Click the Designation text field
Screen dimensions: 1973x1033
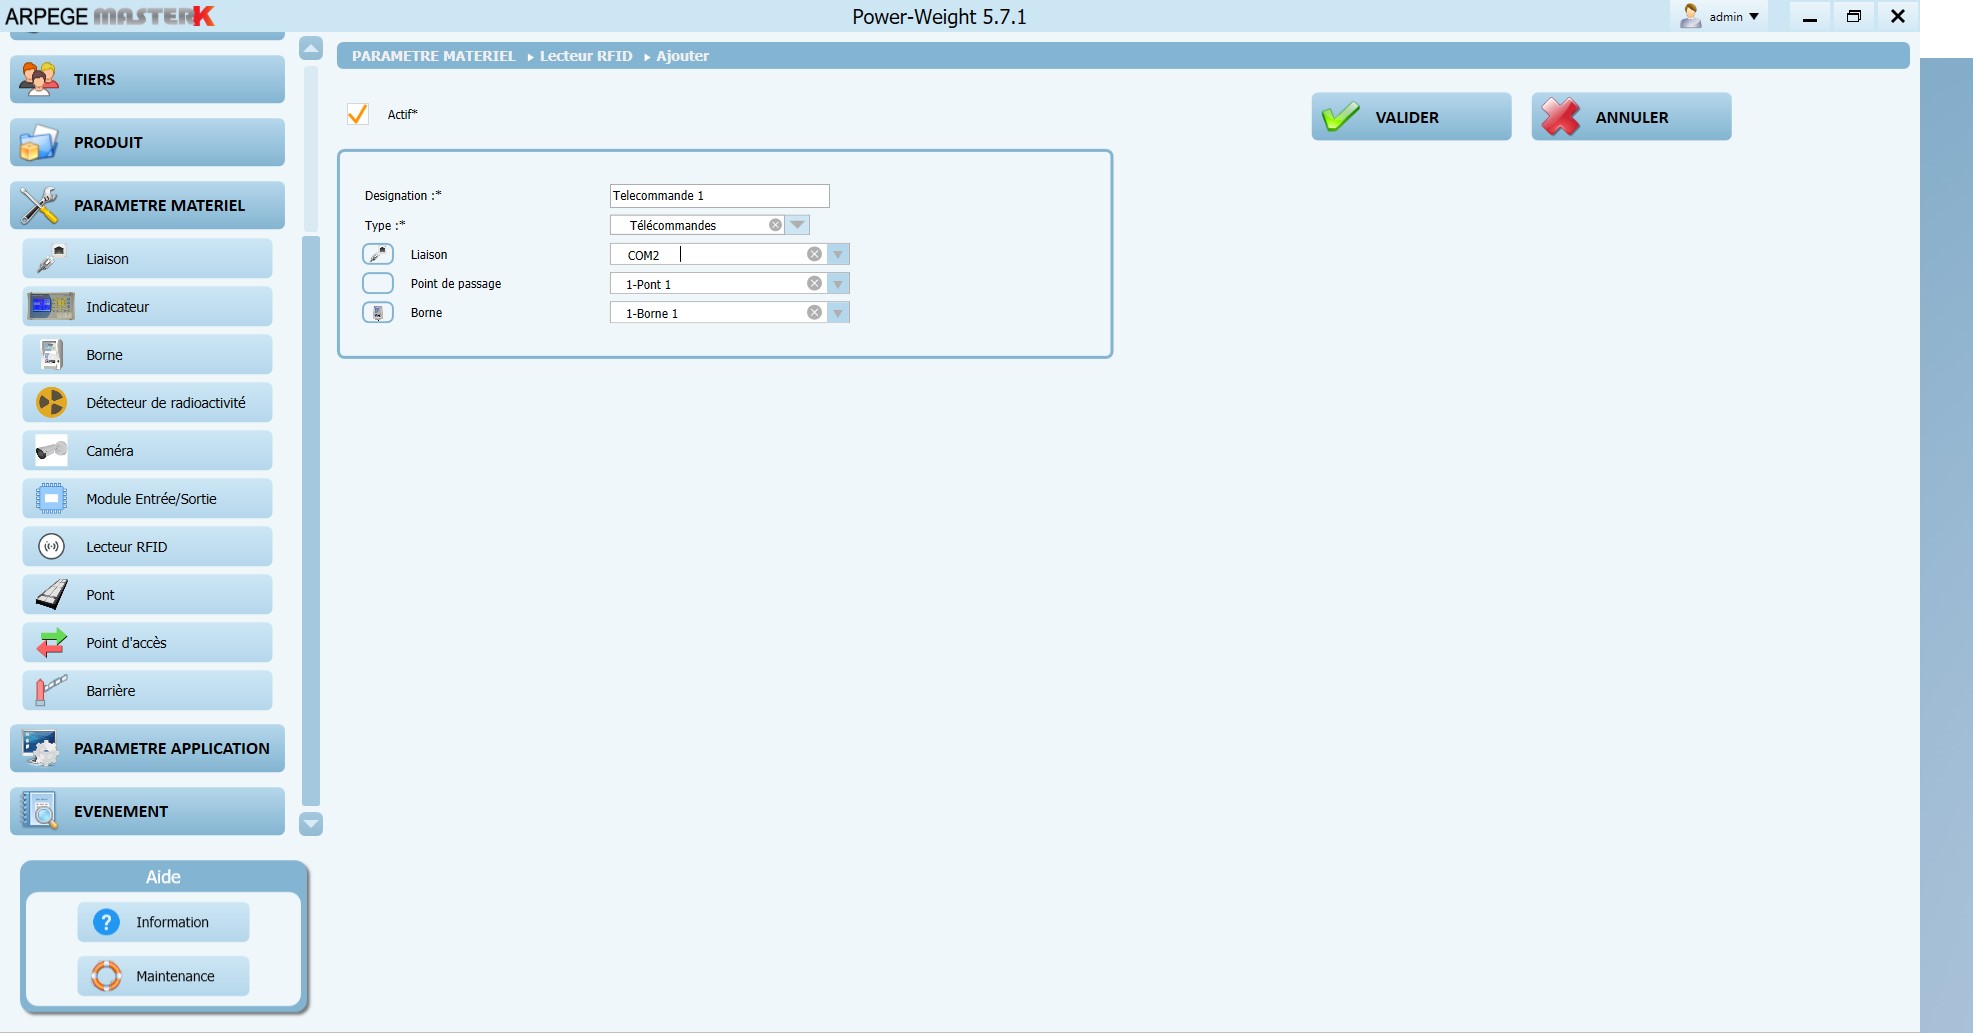(x=719, y=196)
